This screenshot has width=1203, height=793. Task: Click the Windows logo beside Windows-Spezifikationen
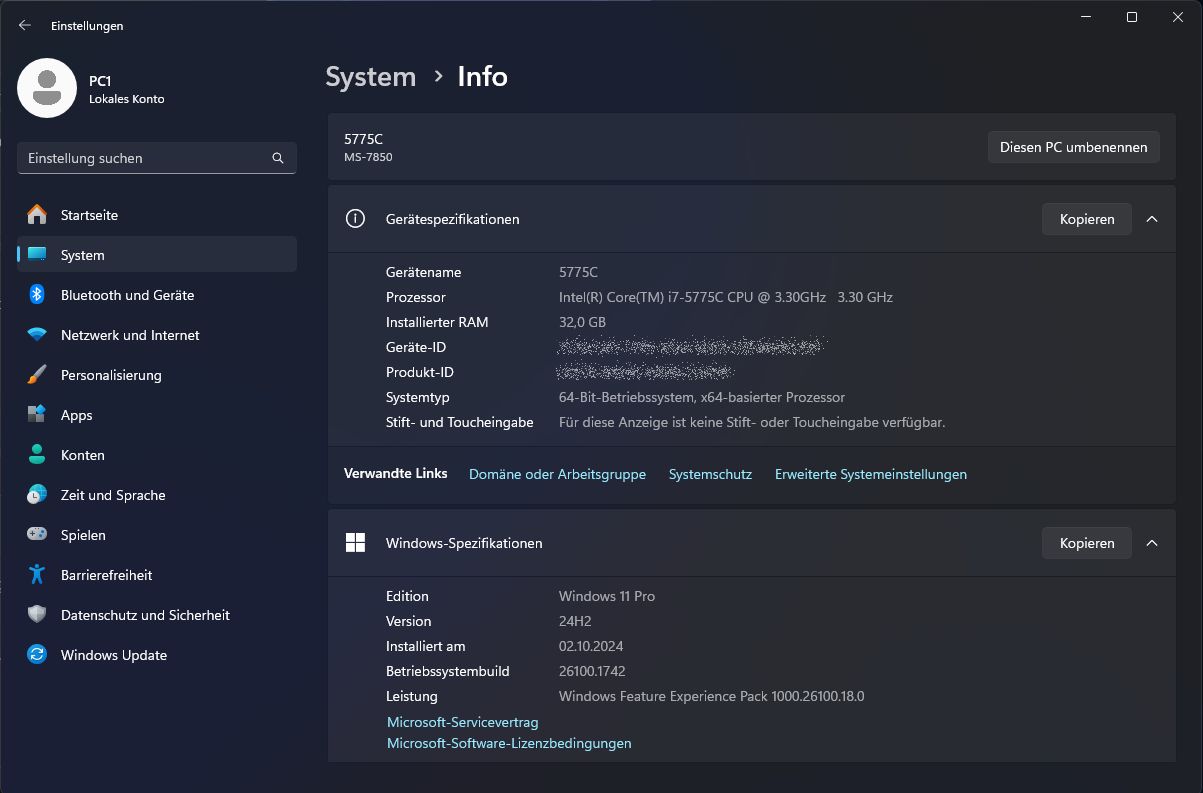[355, 543]
